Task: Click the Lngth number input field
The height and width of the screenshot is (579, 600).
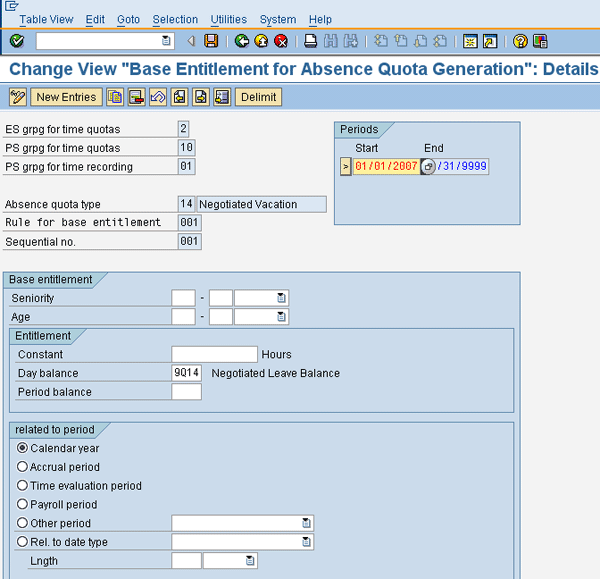Action: tap(186, 561)
